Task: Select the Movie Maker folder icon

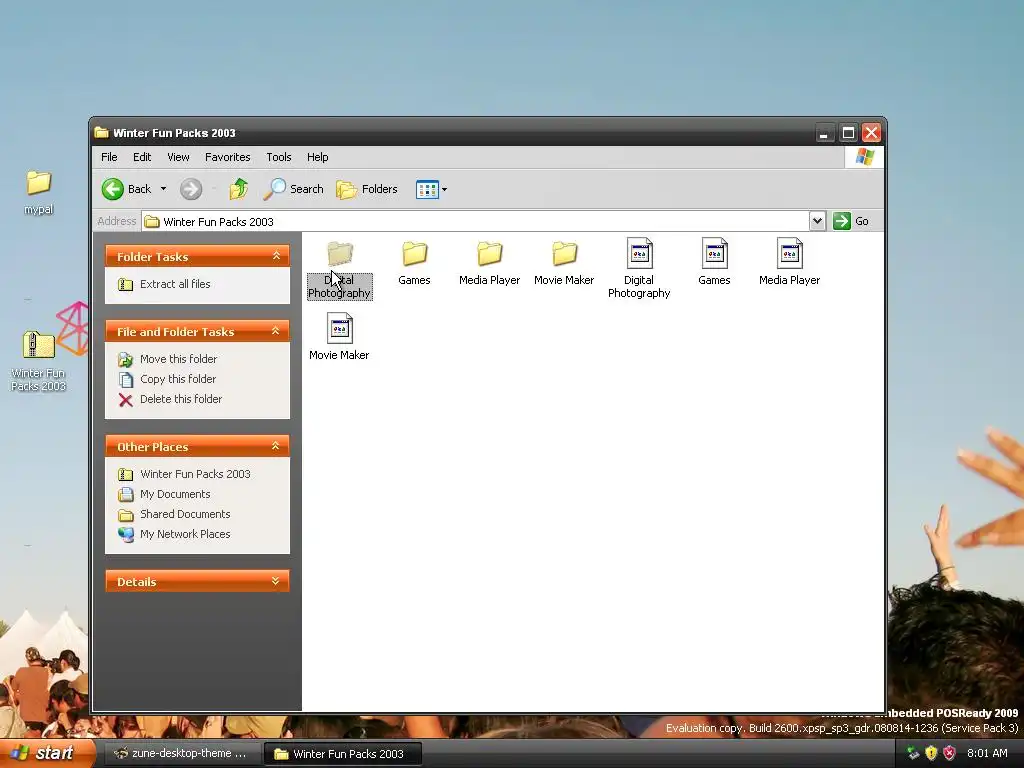Action: [564, 253]
